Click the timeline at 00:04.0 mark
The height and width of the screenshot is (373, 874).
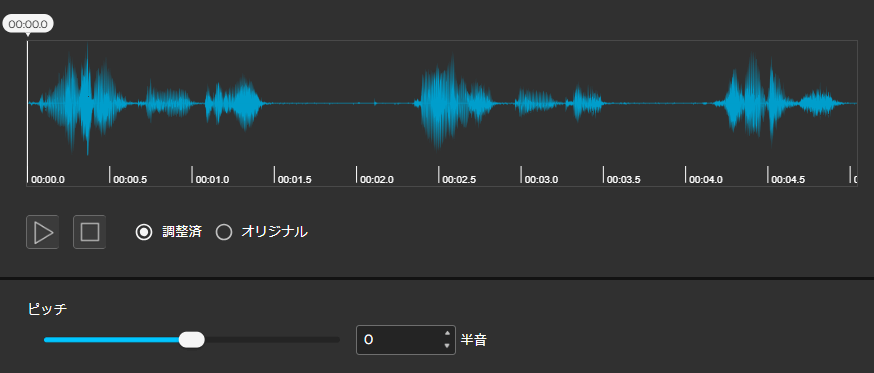coord(706,180)
